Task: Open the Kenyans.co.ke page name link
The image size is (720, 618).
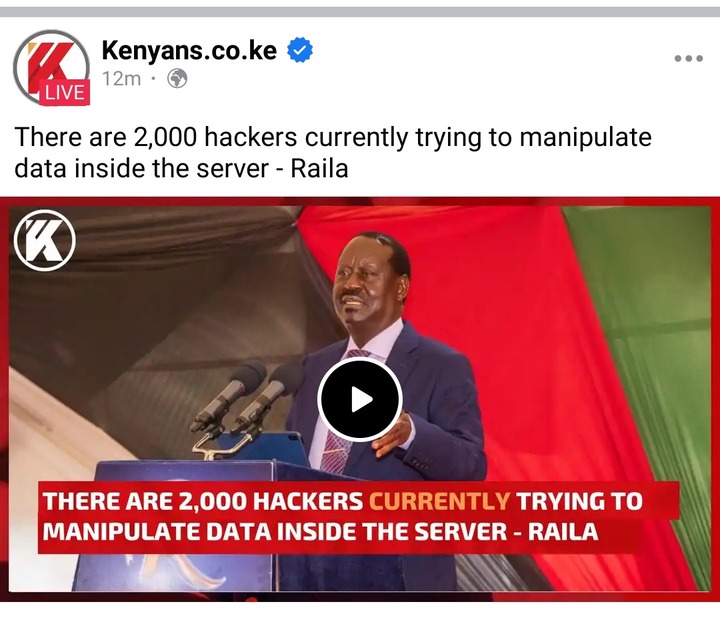Action: tap(189, 50)
